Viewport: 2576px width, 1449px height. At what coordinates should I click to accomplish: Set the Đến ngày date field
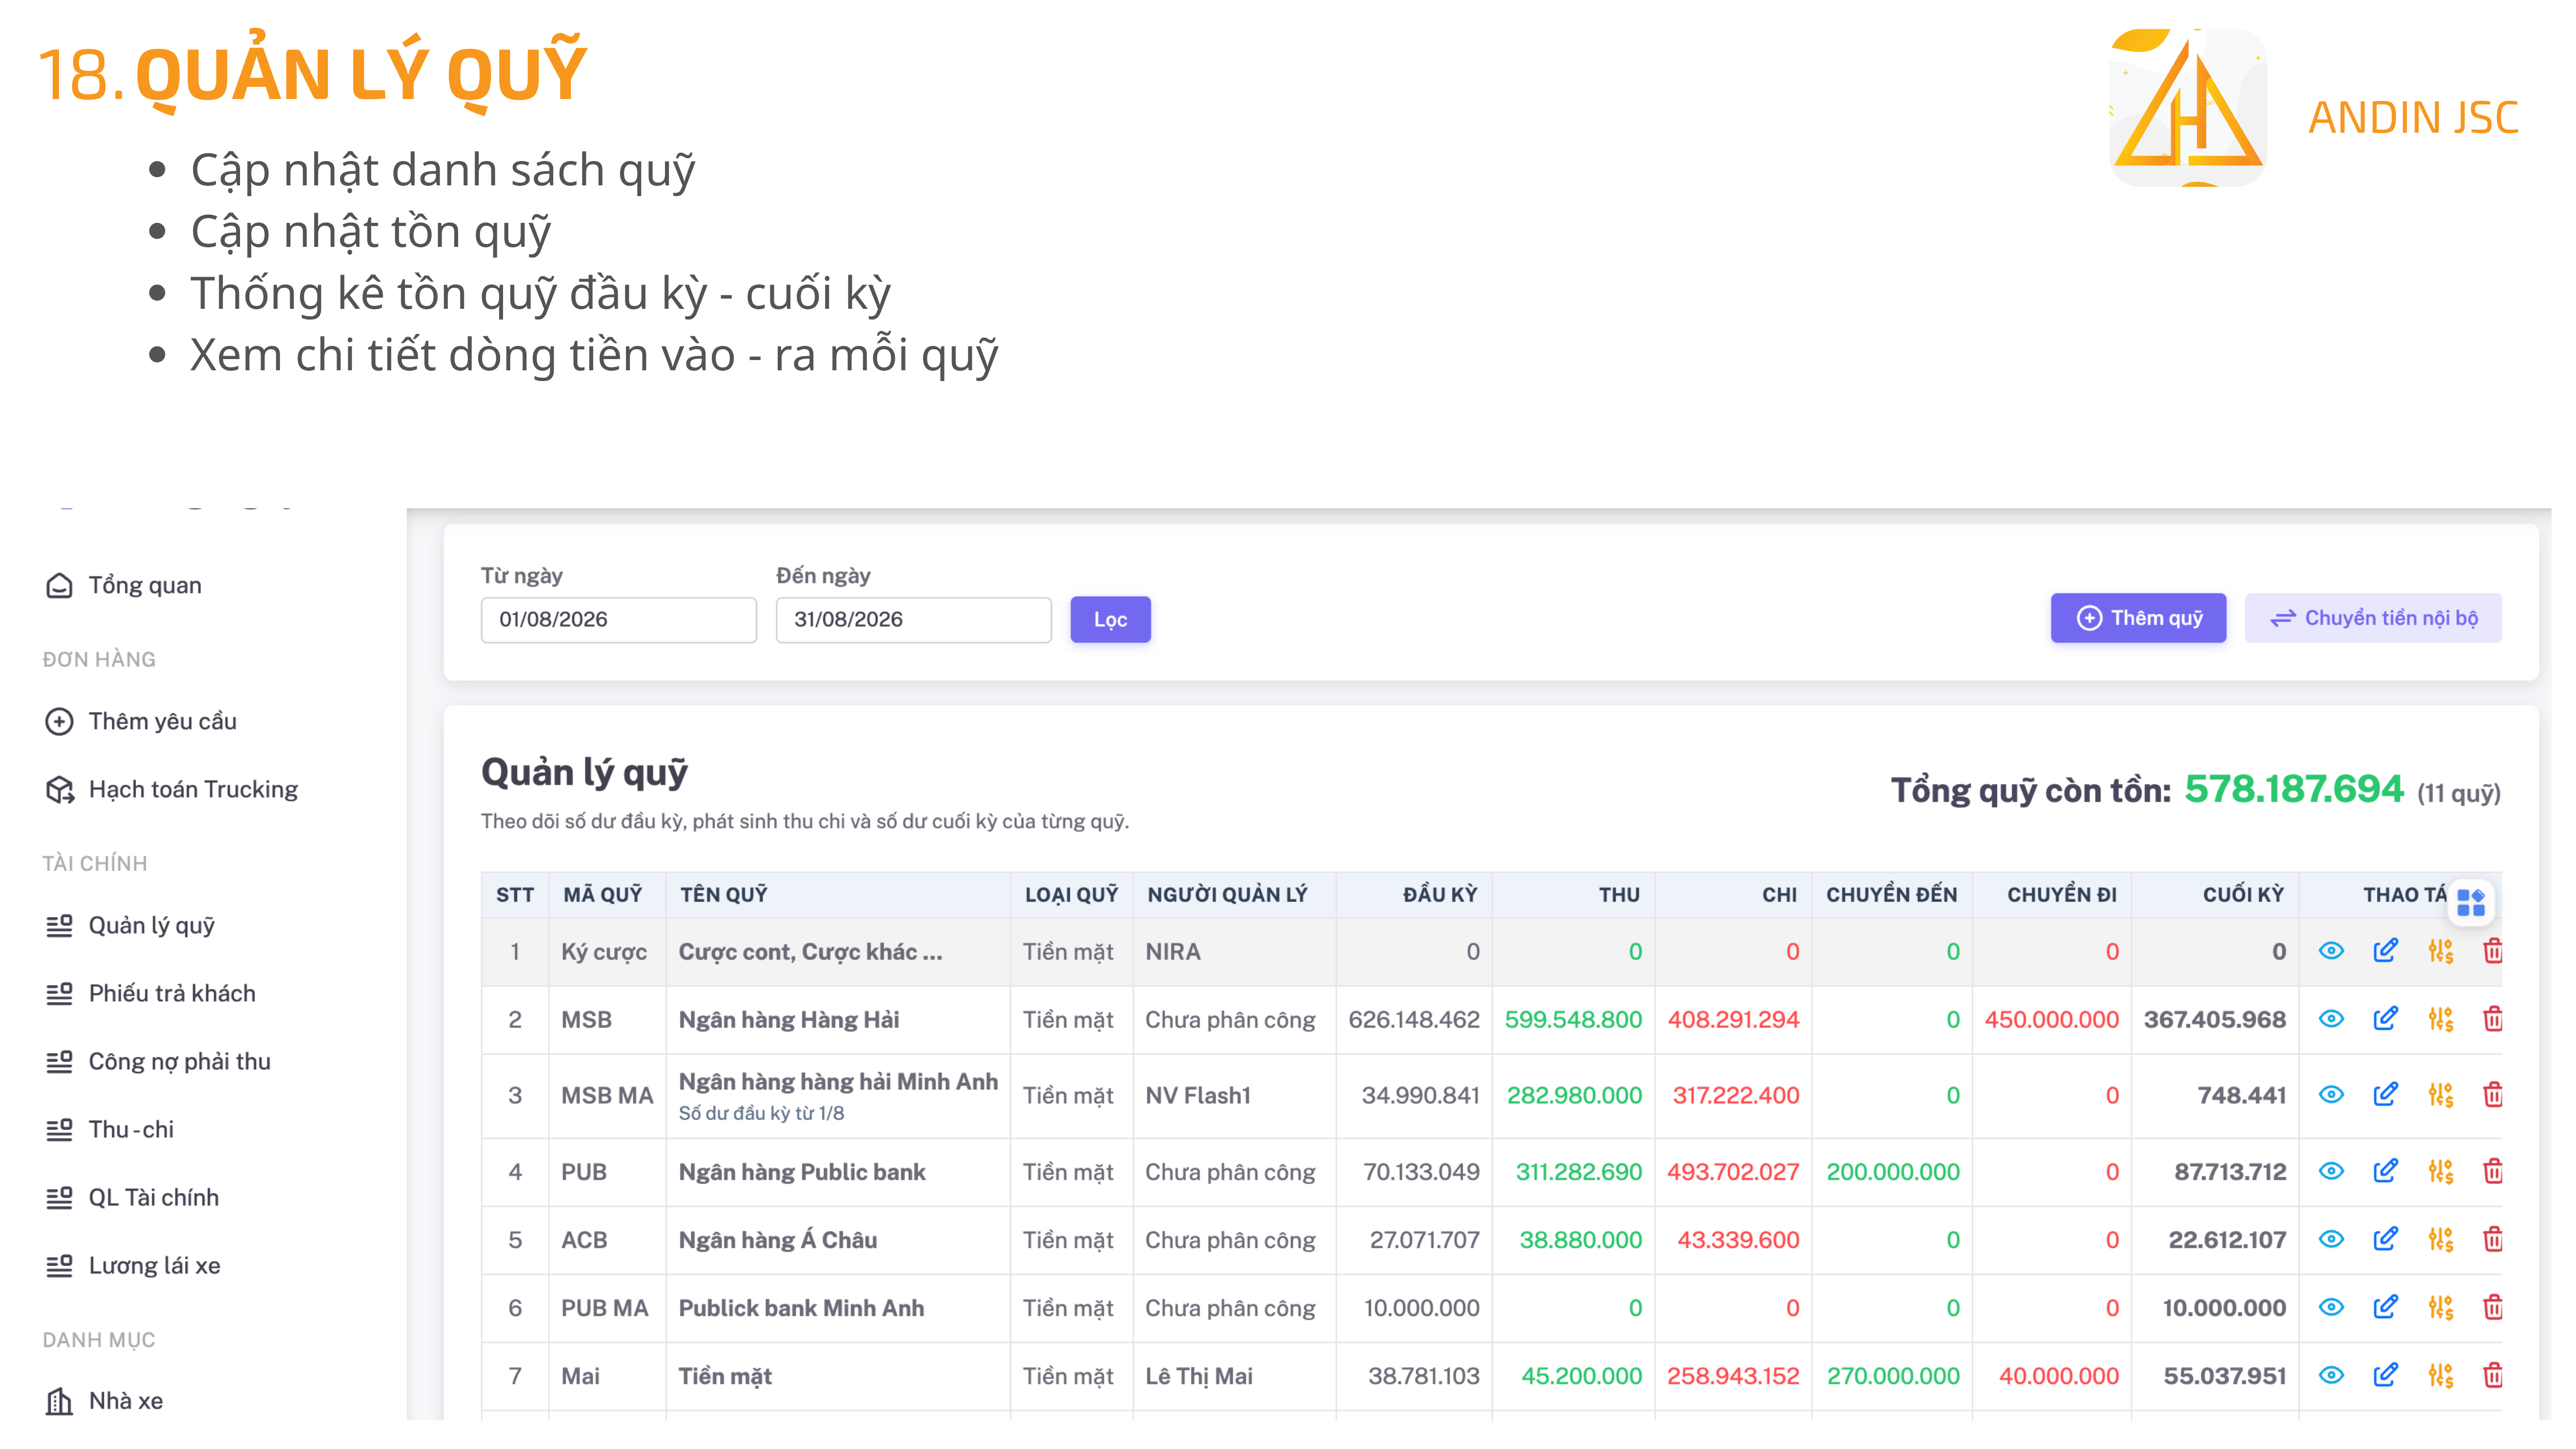point(913,620)
